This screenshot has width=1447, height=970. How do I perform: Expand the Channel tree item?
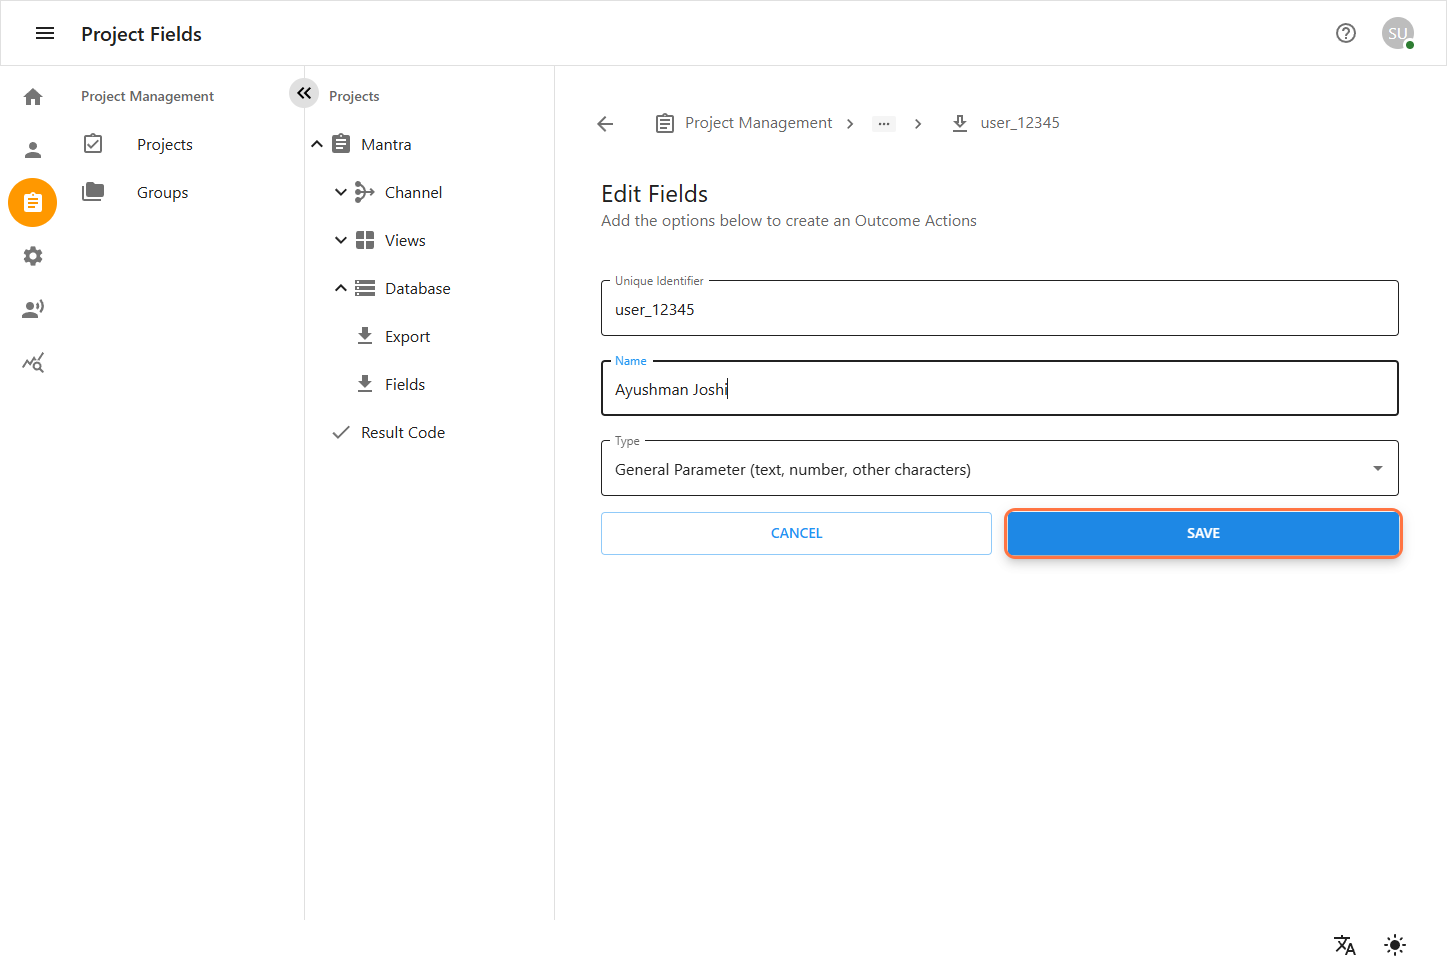[341, 191]
